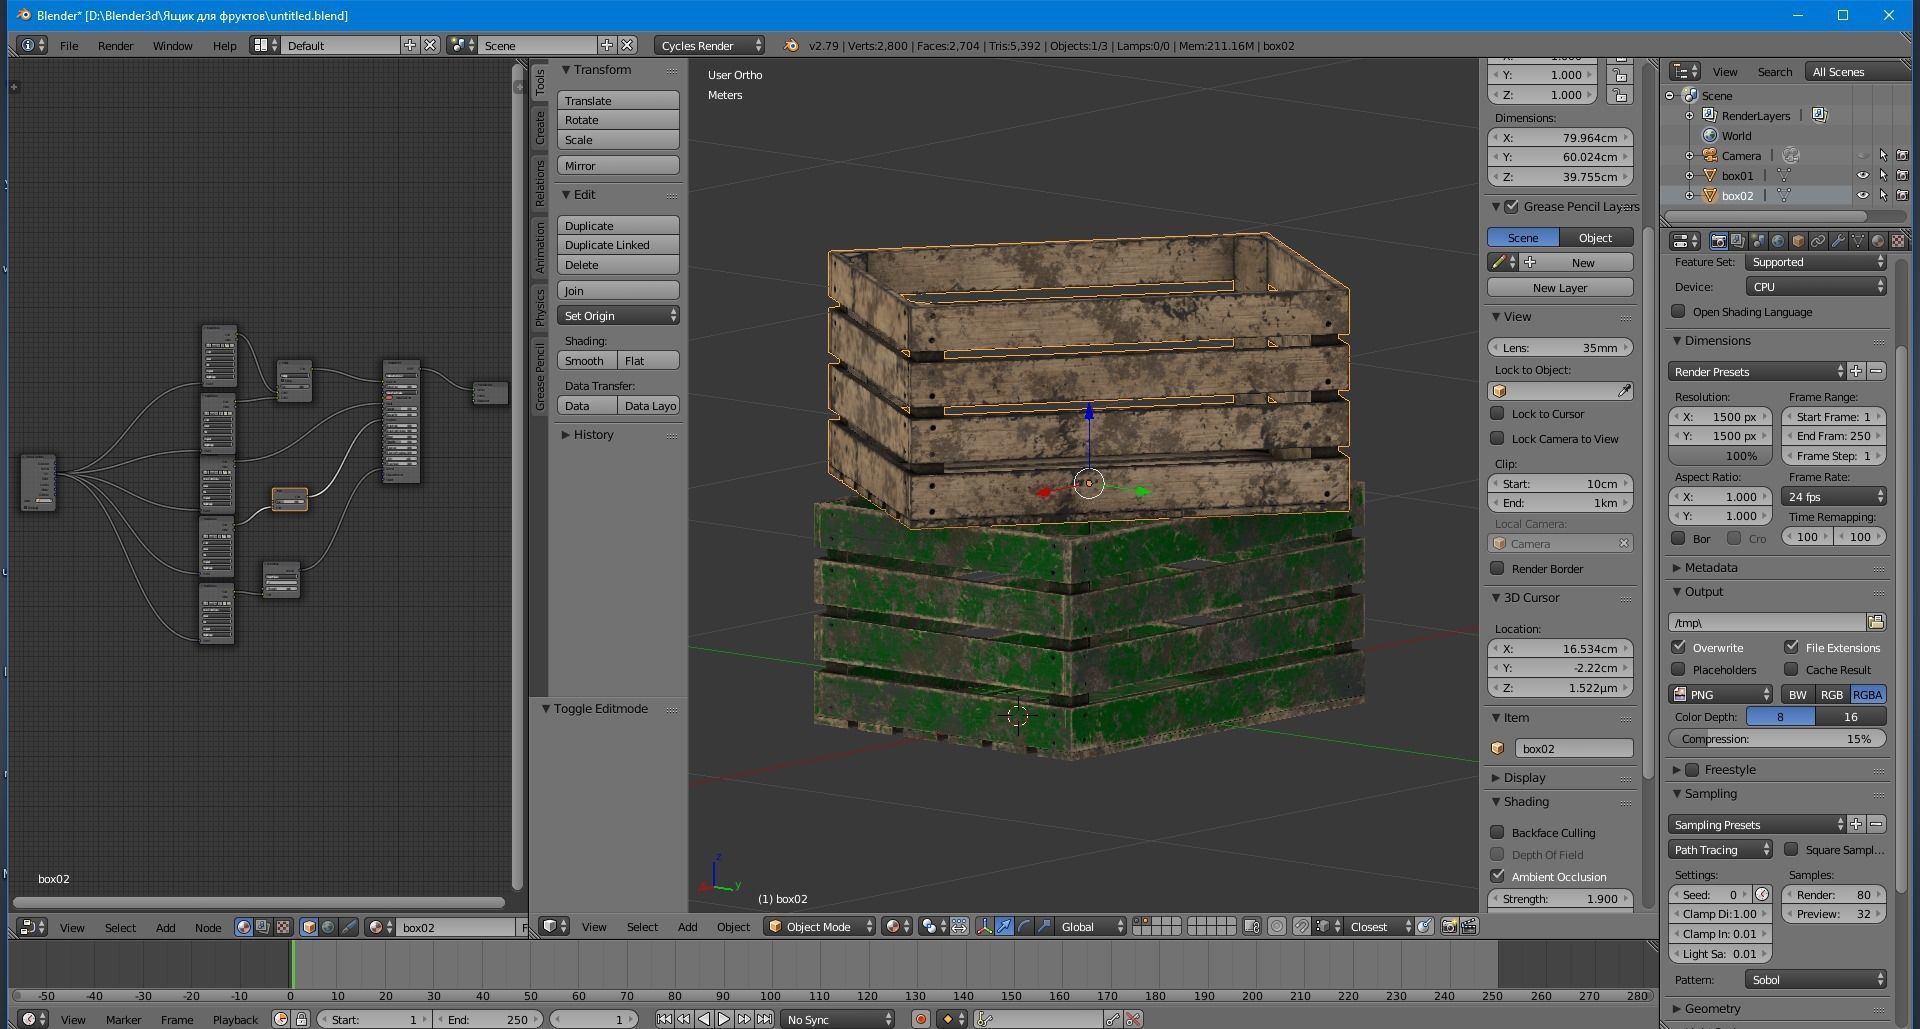The image size is (1920, 1029).
Task: Open Node menu in node editor
Action: click(x=208, y=928)
